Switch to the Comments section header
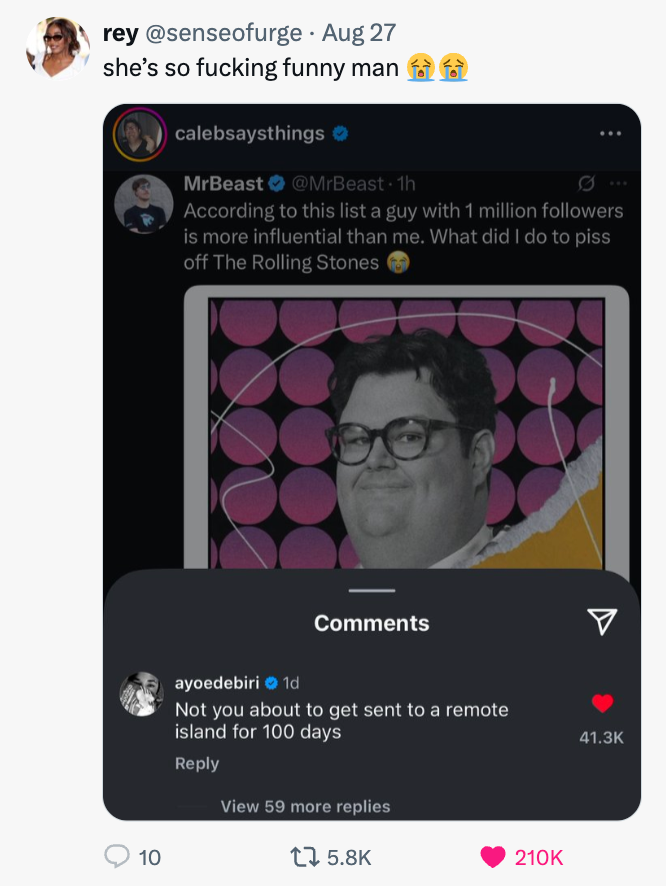This screenshot has width=666, height=886. 371,622
